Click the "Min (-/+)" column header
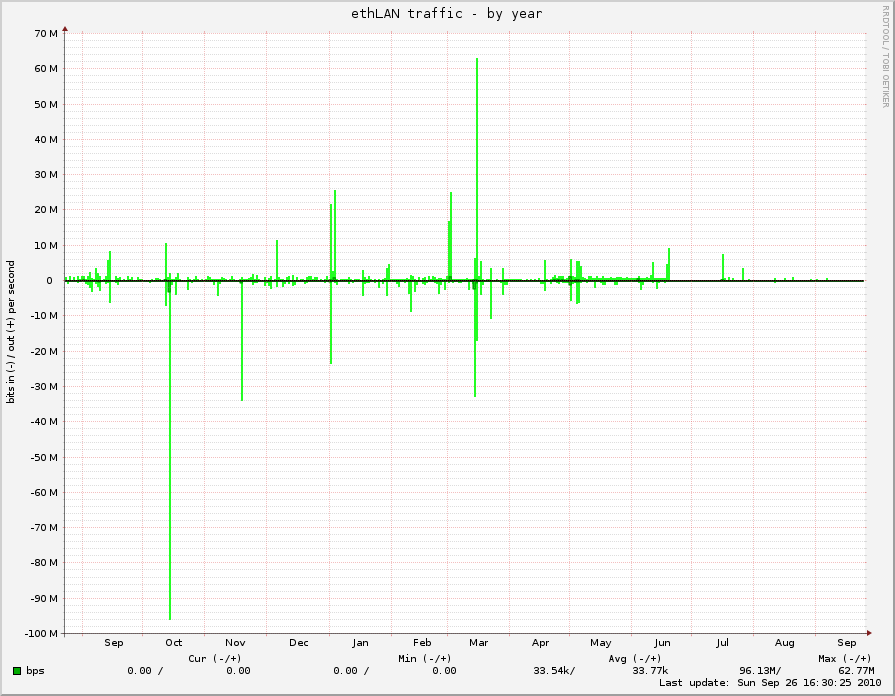This screenshot has width=895, height=696. [x=425, y=658]
